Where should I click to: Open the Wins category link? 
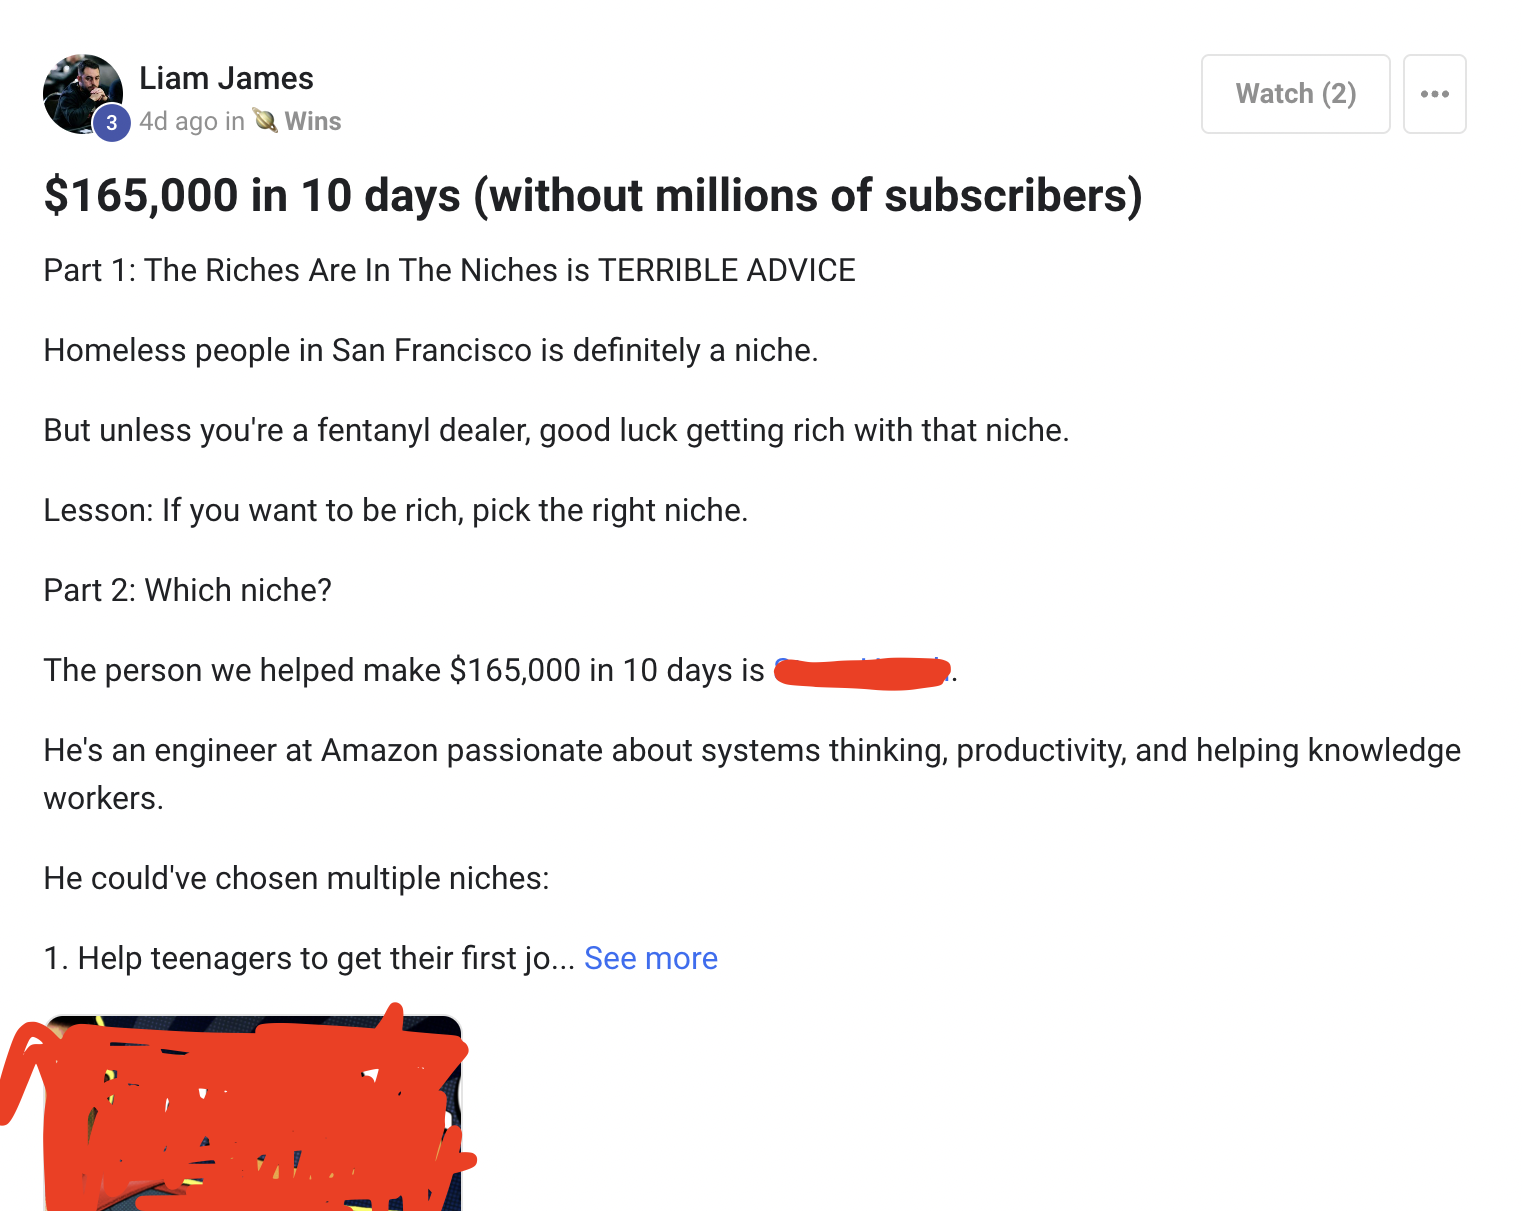coord(312,121)
